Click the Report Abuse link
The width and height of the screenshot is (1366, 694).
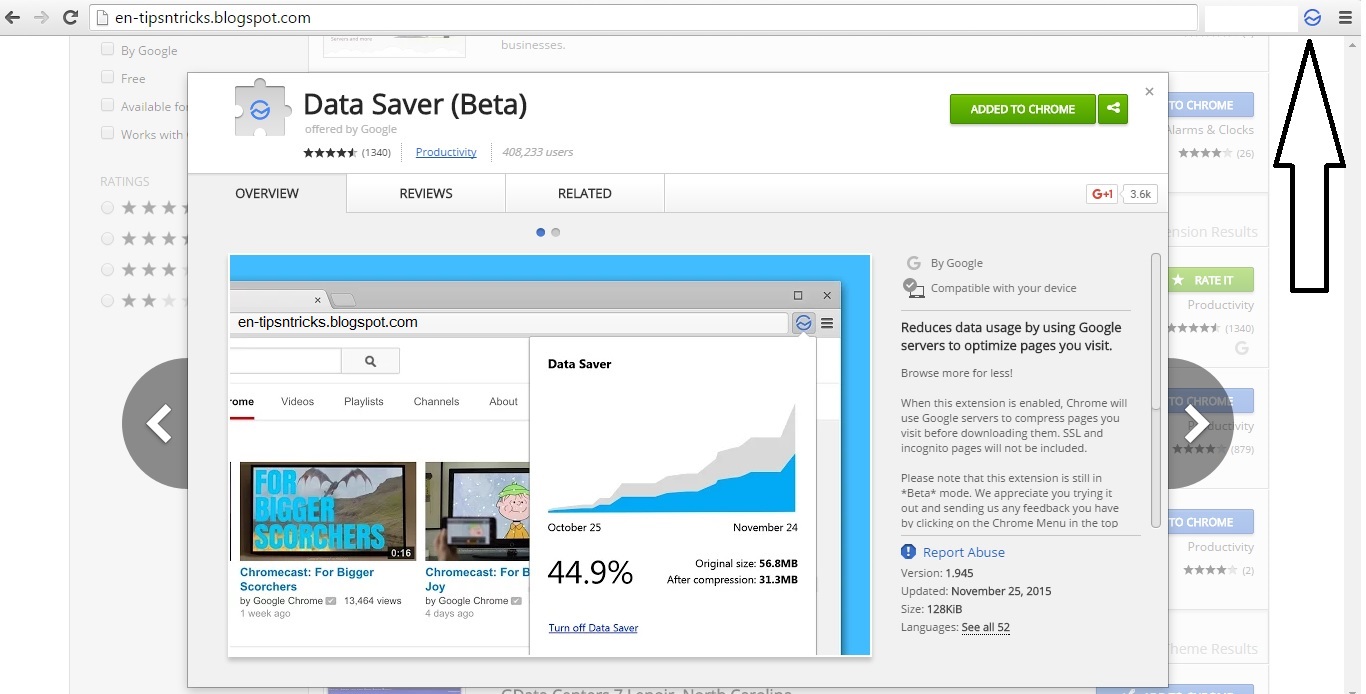click(964, 552)
